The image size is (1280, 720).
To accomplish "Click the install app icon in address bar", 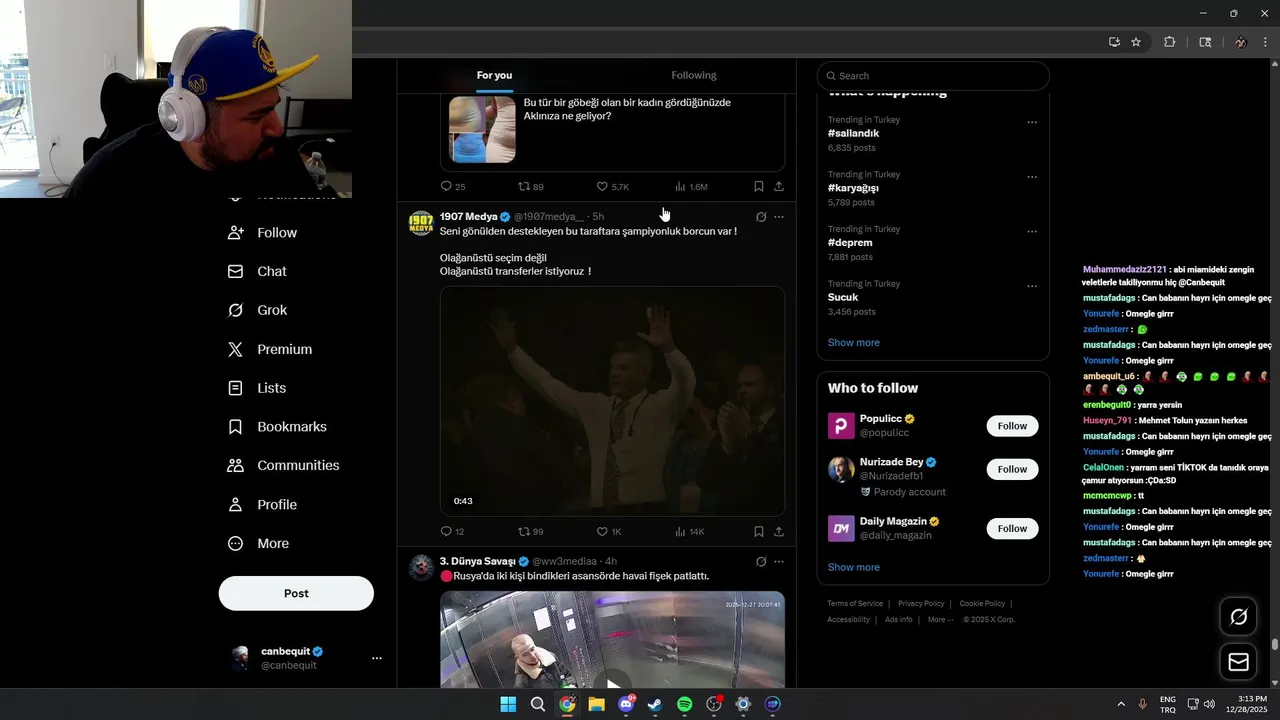I will coord(1114,42).
